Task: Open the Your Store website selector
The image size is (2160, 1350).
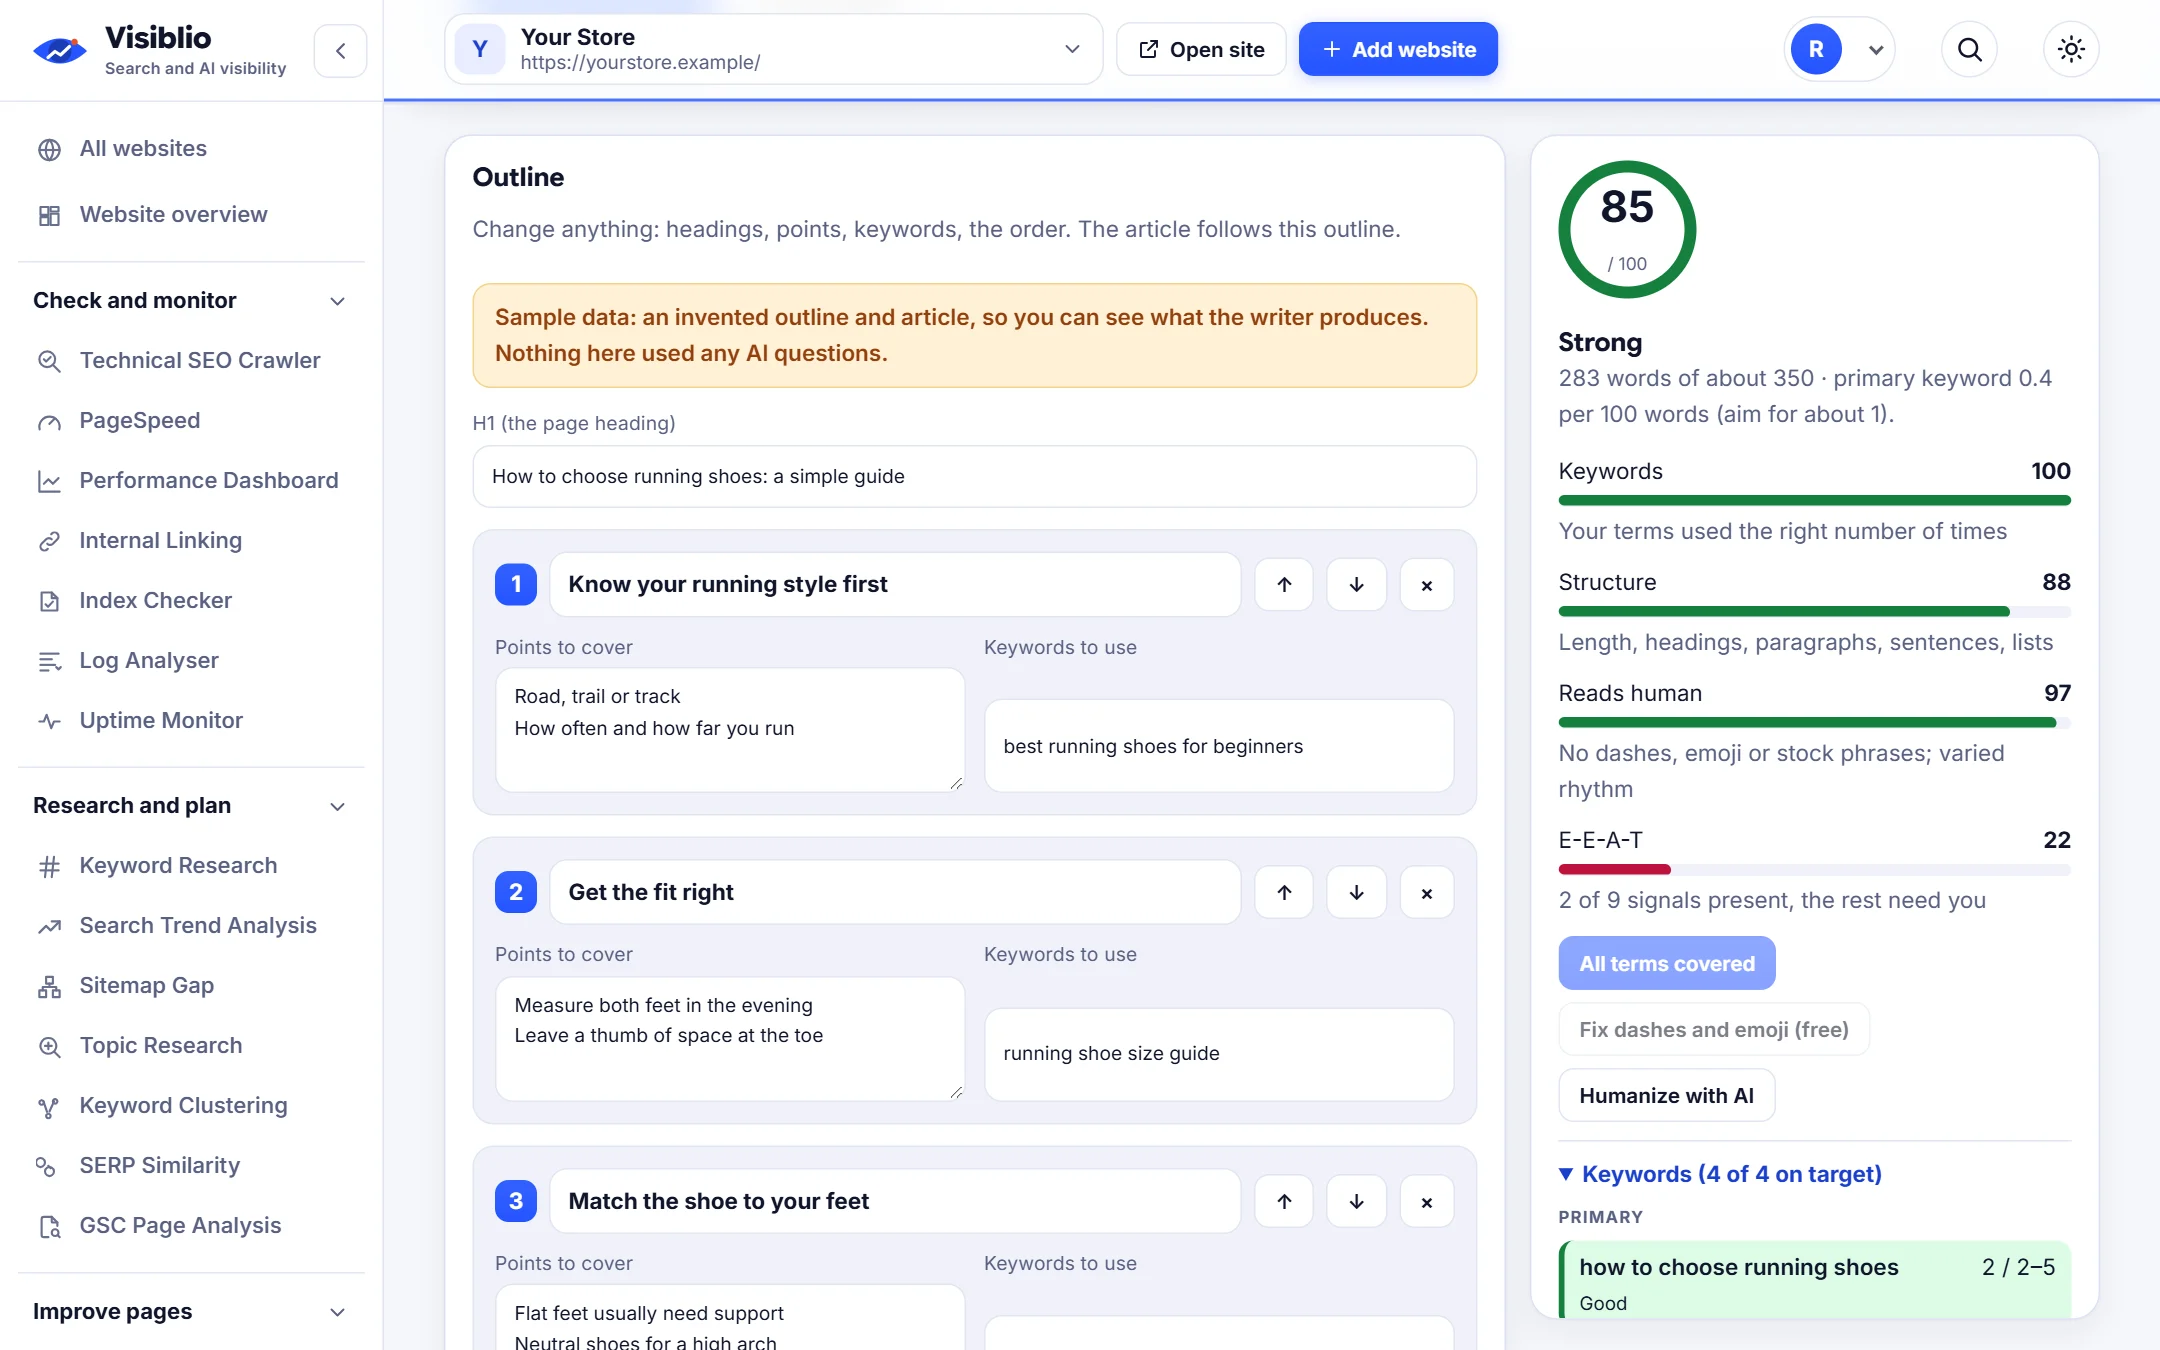Action: 773,49
